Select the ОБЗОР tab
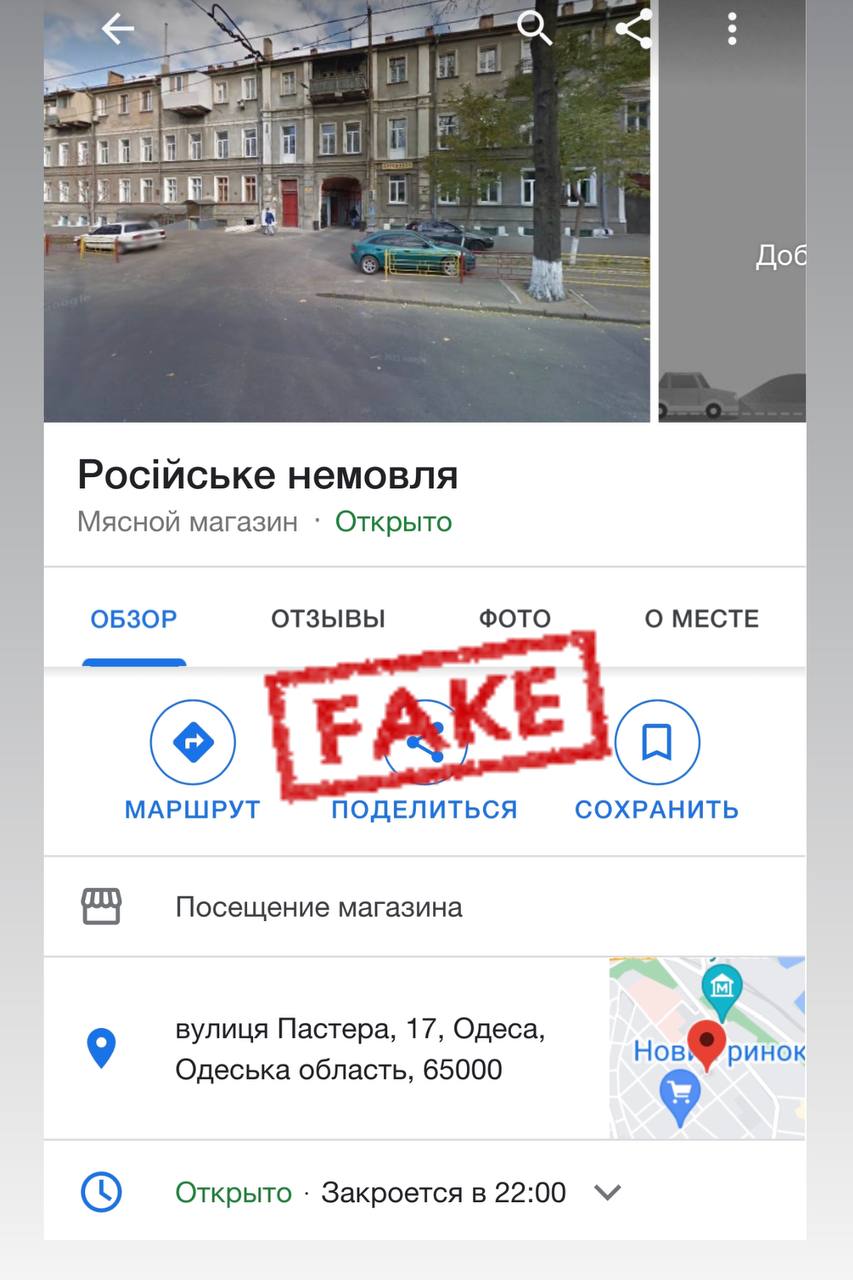853x1280 pixels. point(134,619)
